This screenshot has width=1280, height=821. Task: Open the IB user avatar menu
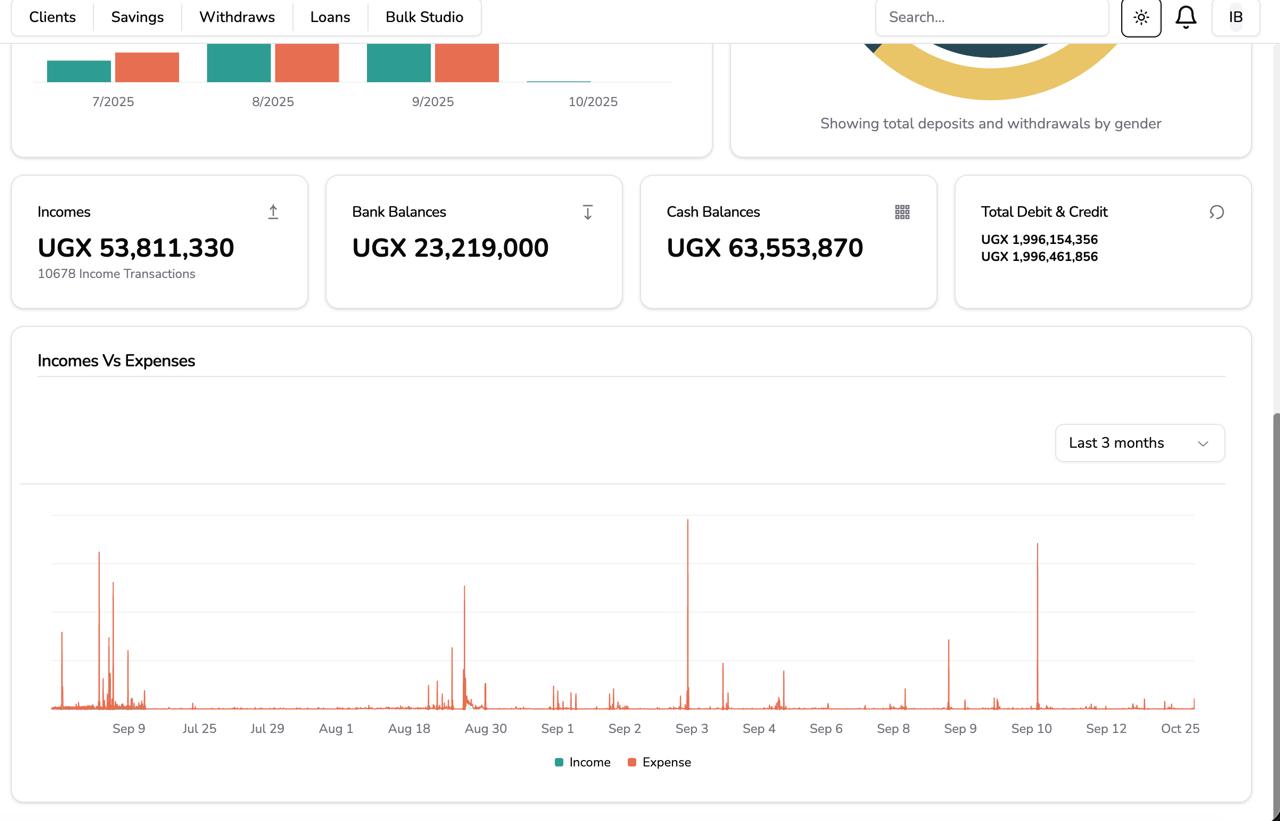coord(1235,17)
